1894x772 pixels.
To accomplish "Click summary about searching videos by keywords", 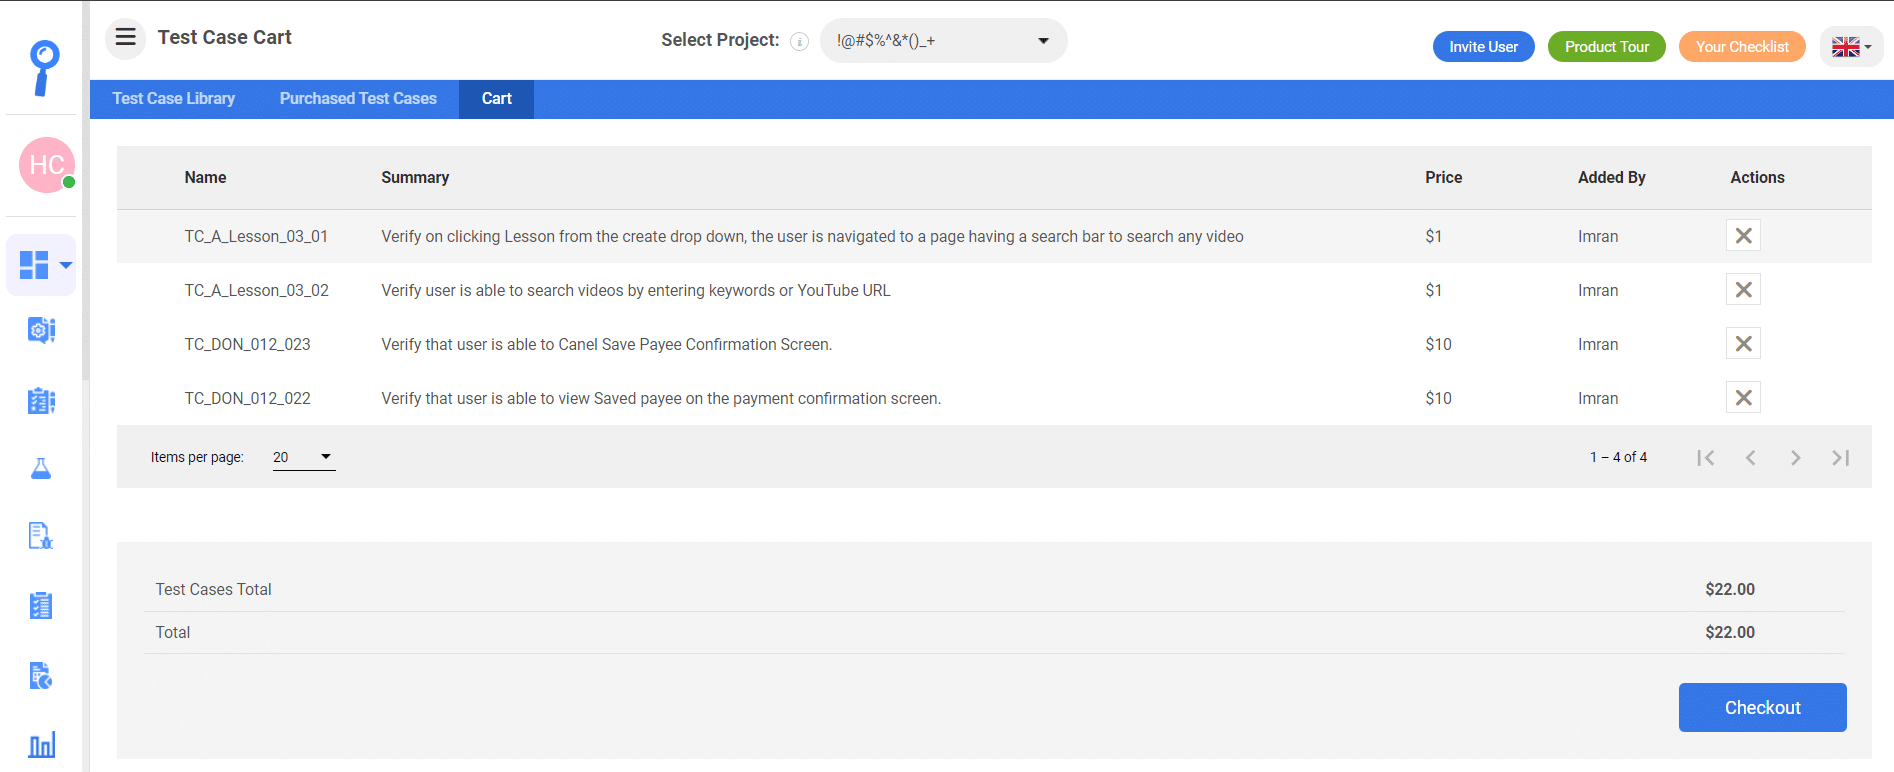I will [635, 291].
